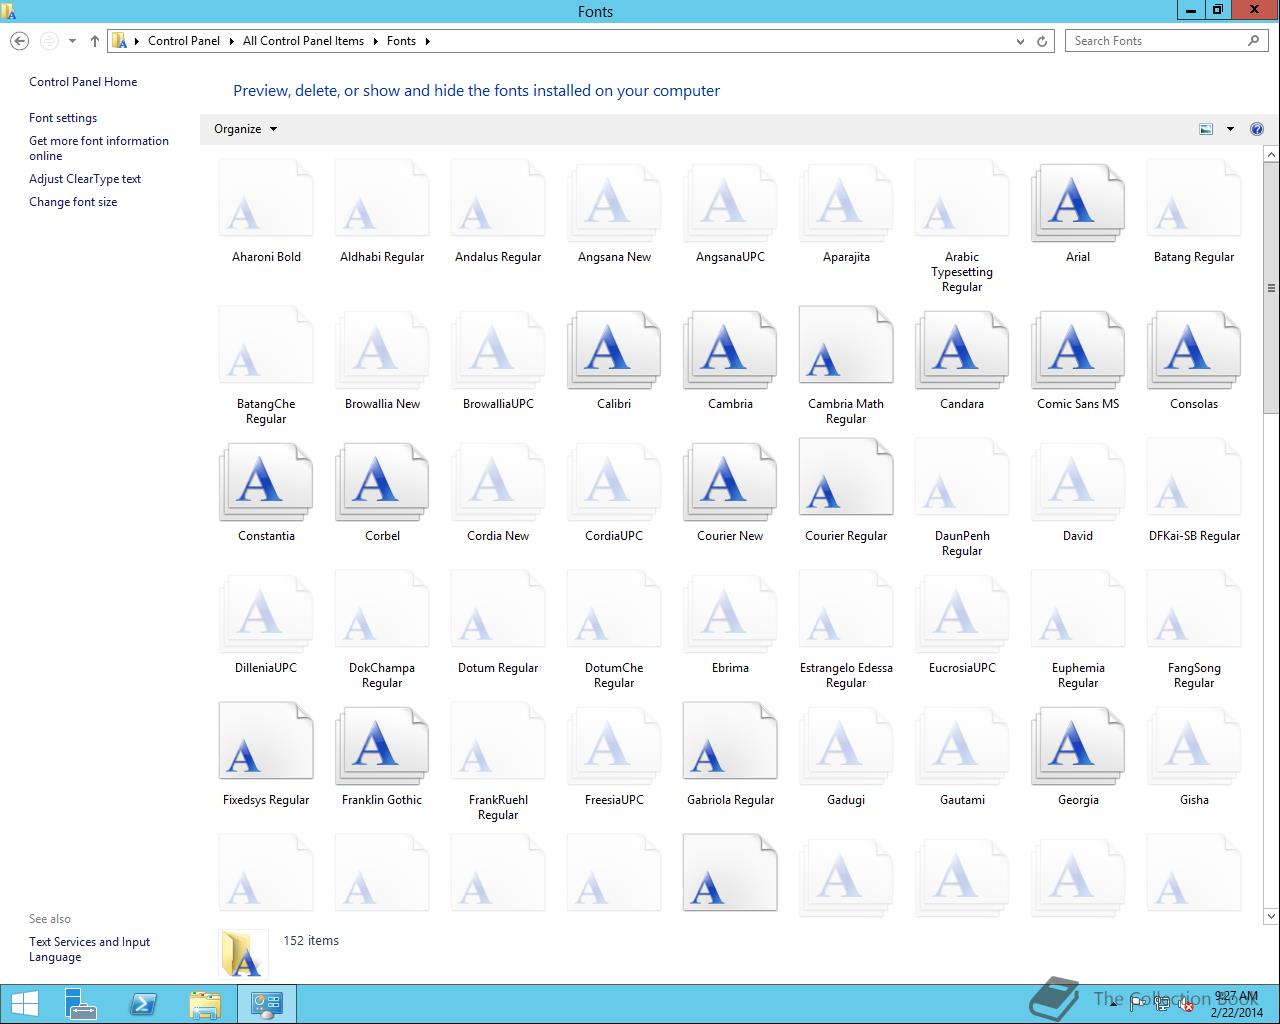Open the recent locations dropdown arrow
This screenshot has width=1280, height=1024.
pyautogui.click(x=72, y=41)
